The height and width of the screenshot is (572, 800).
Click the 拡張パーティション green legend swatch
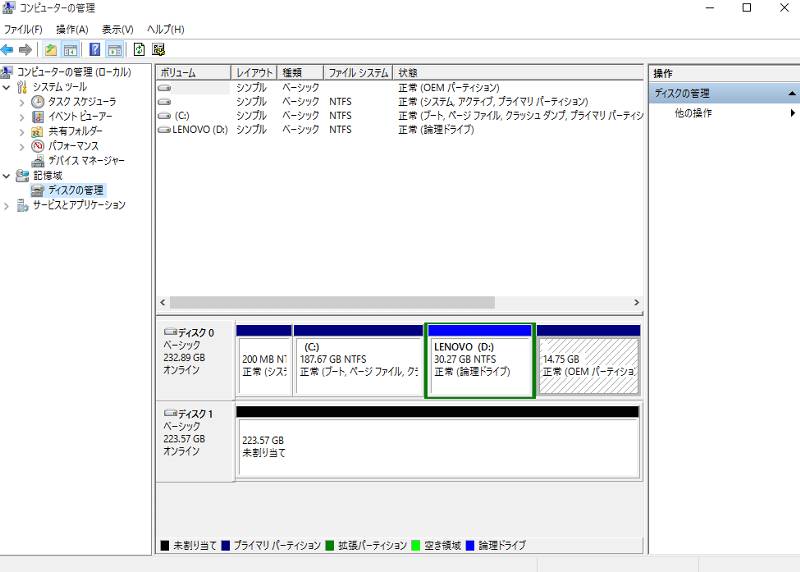click(x=330, y=545)
